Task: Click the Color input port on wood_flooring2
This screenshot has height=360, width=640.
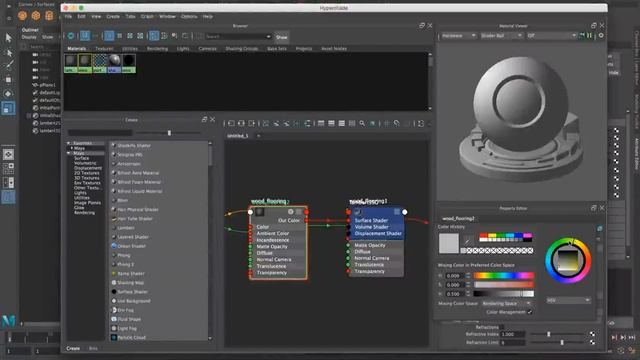Action: click(x=250, y=227)
